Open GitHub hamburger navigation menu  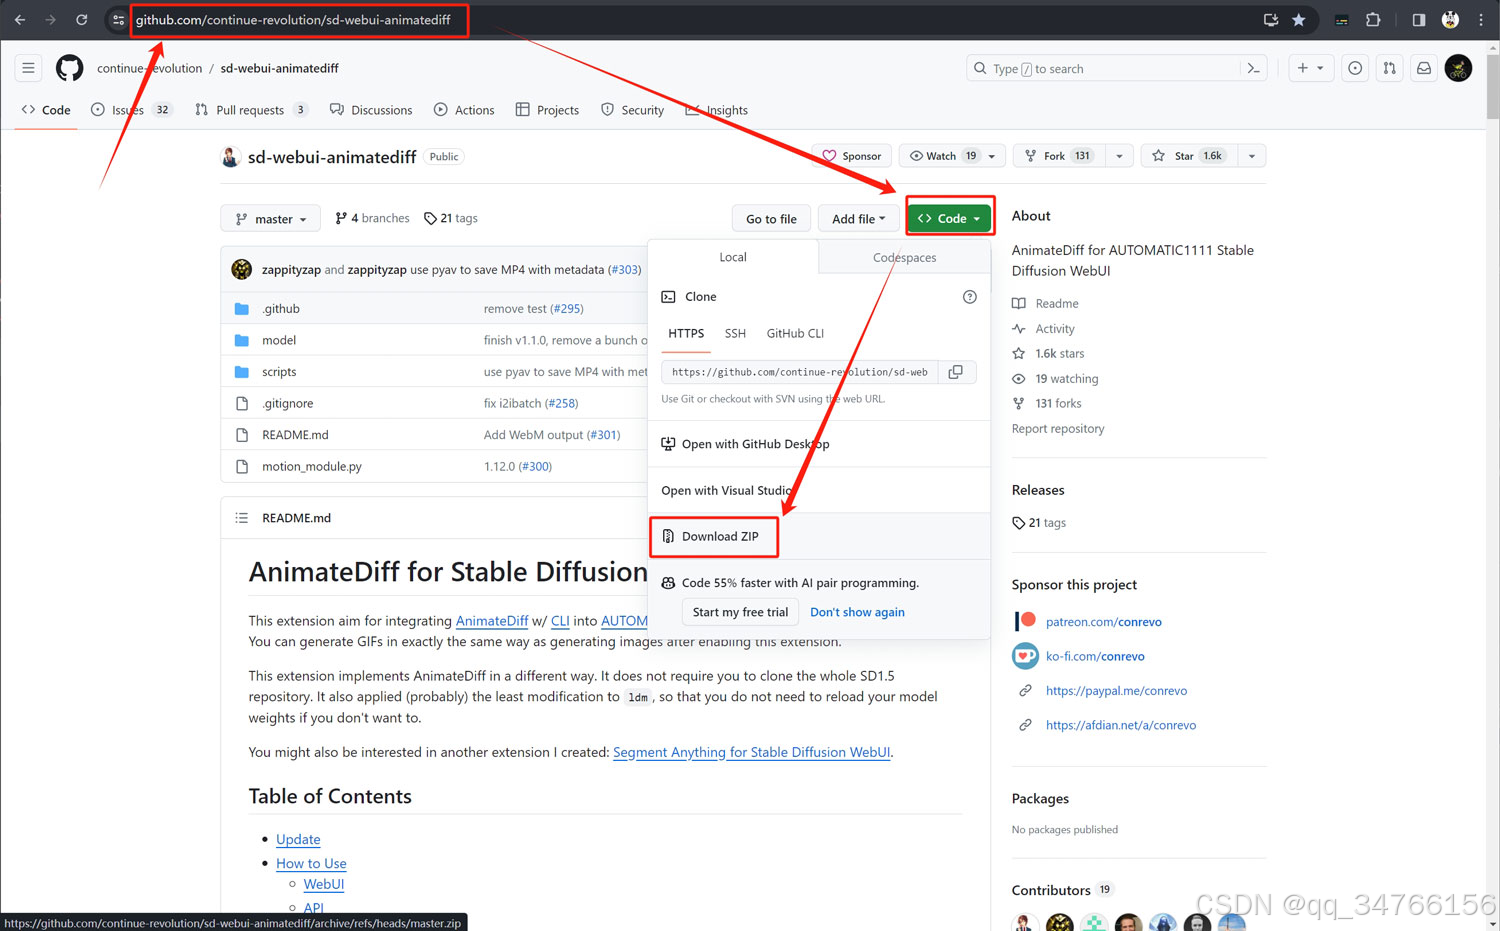coord(28,68)
